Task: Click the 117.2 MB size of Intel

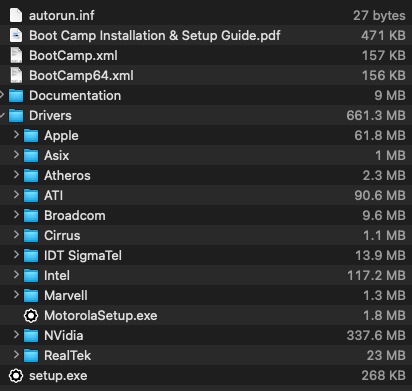Action: (376, 276)
